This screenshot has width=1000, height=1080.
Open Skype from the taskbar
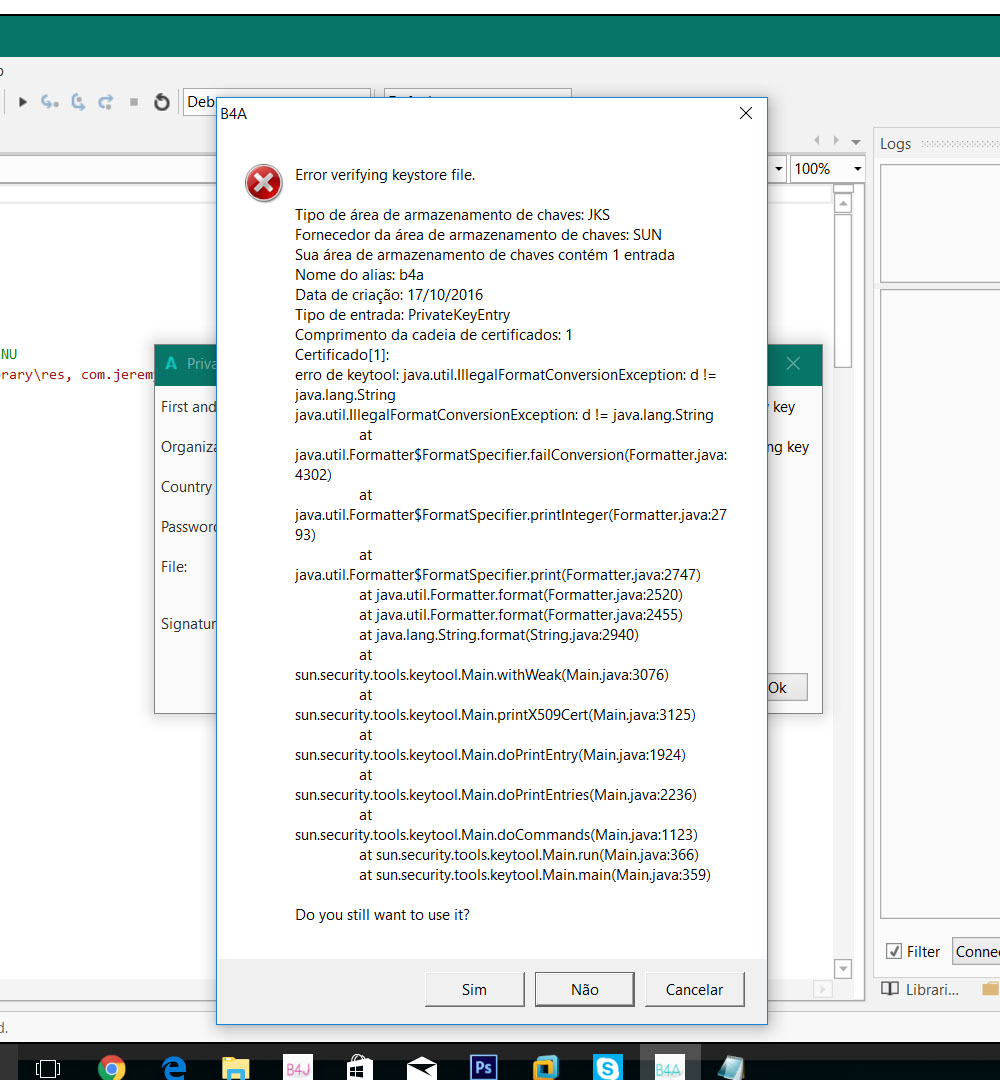coord(607,1068)
